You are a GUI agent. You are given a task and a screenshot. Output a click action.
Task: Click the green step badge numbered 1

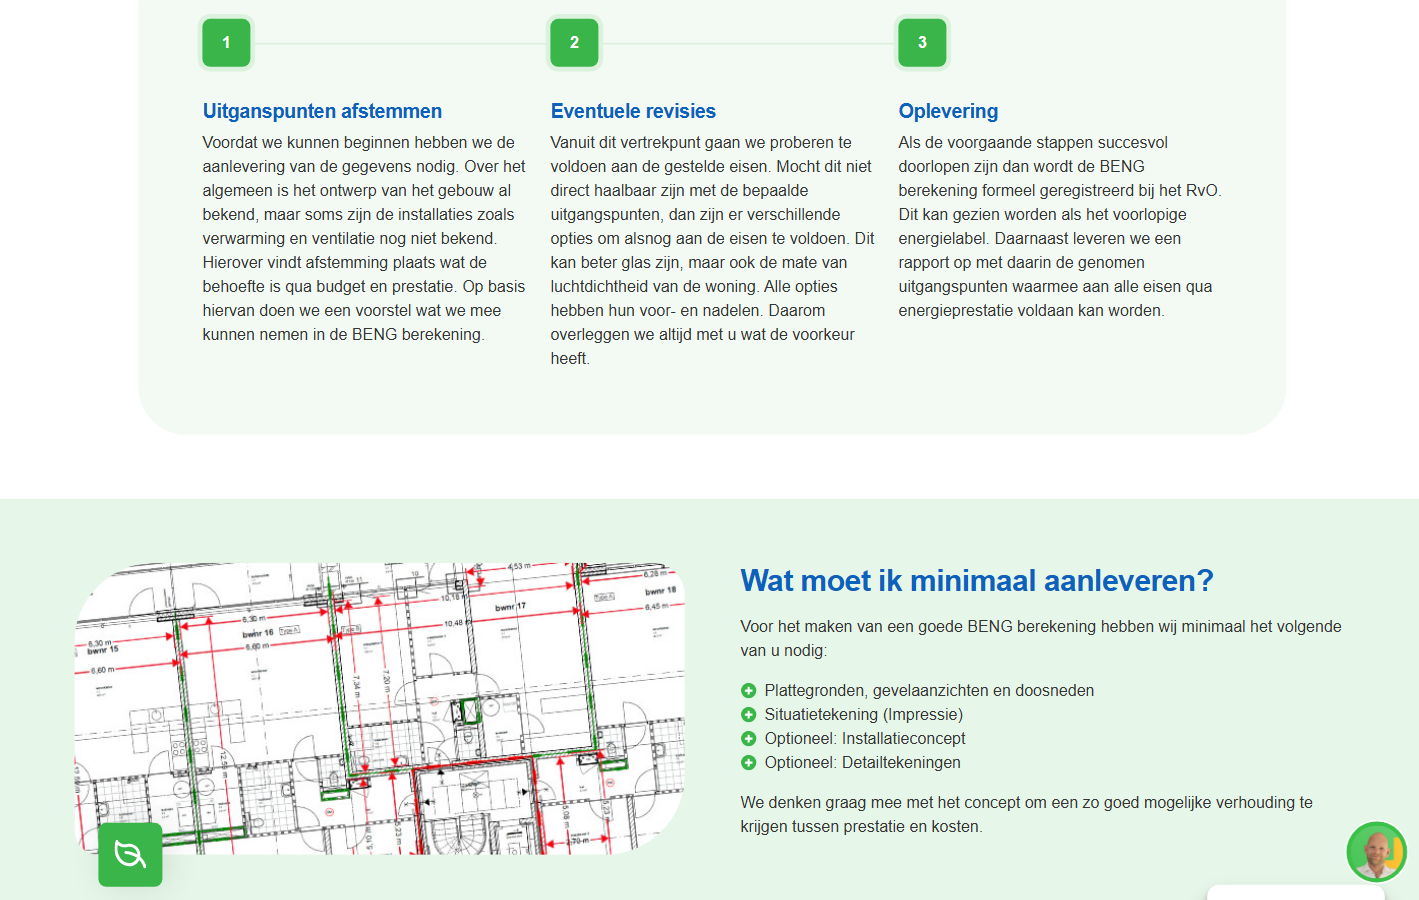pyautogui.click(x=226, y=43)
